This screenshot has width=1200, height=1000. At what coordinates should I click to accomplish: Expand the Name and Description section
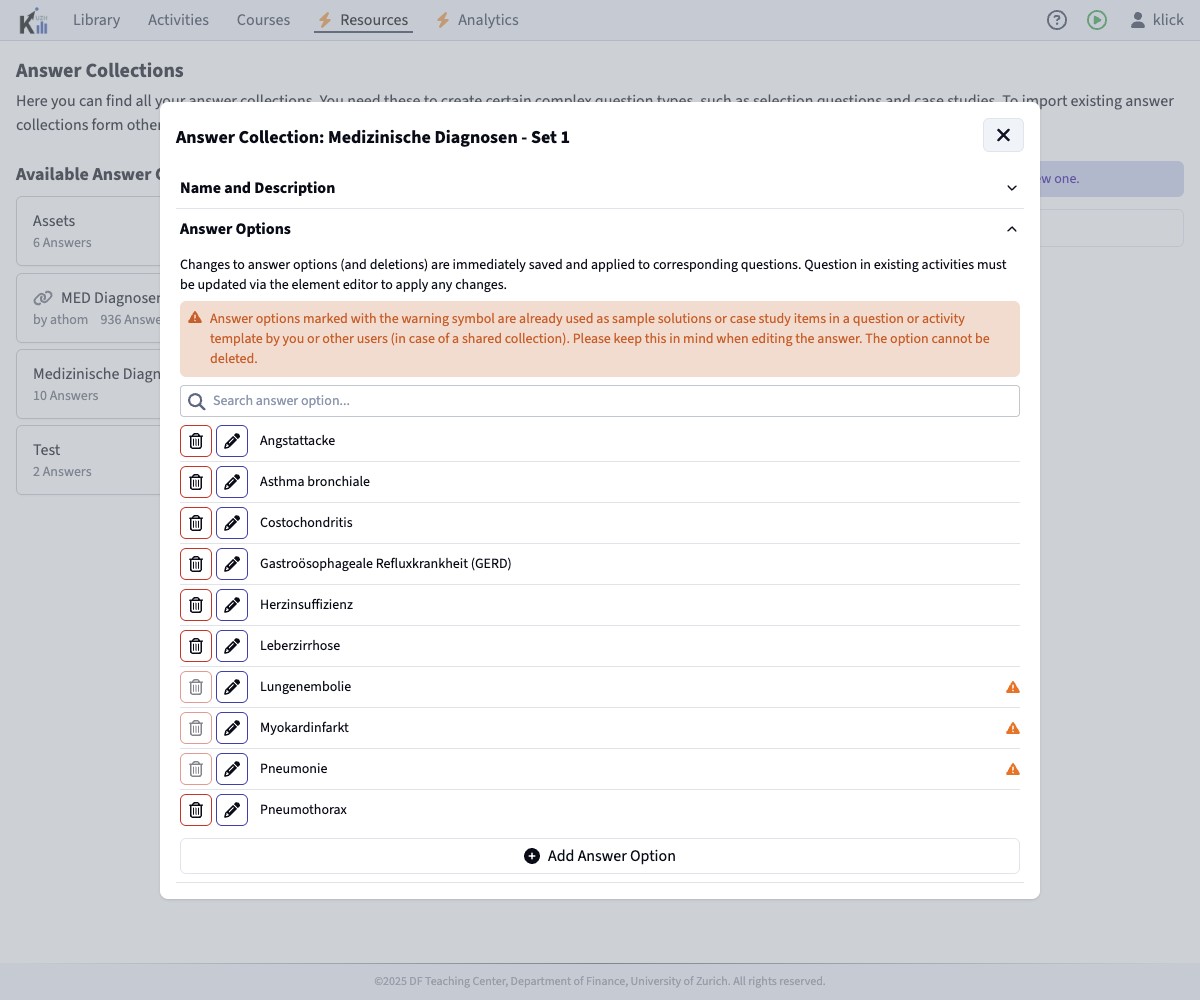point(600,188)
